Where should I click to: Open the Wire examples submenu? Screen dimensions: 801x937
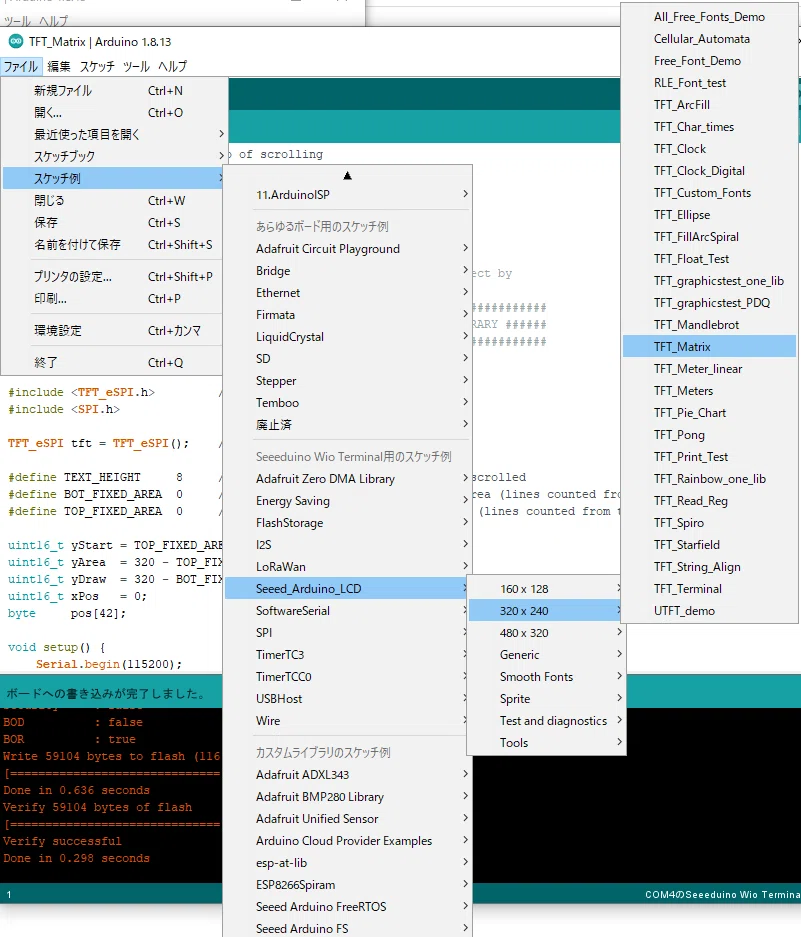[x=348, y=721]
